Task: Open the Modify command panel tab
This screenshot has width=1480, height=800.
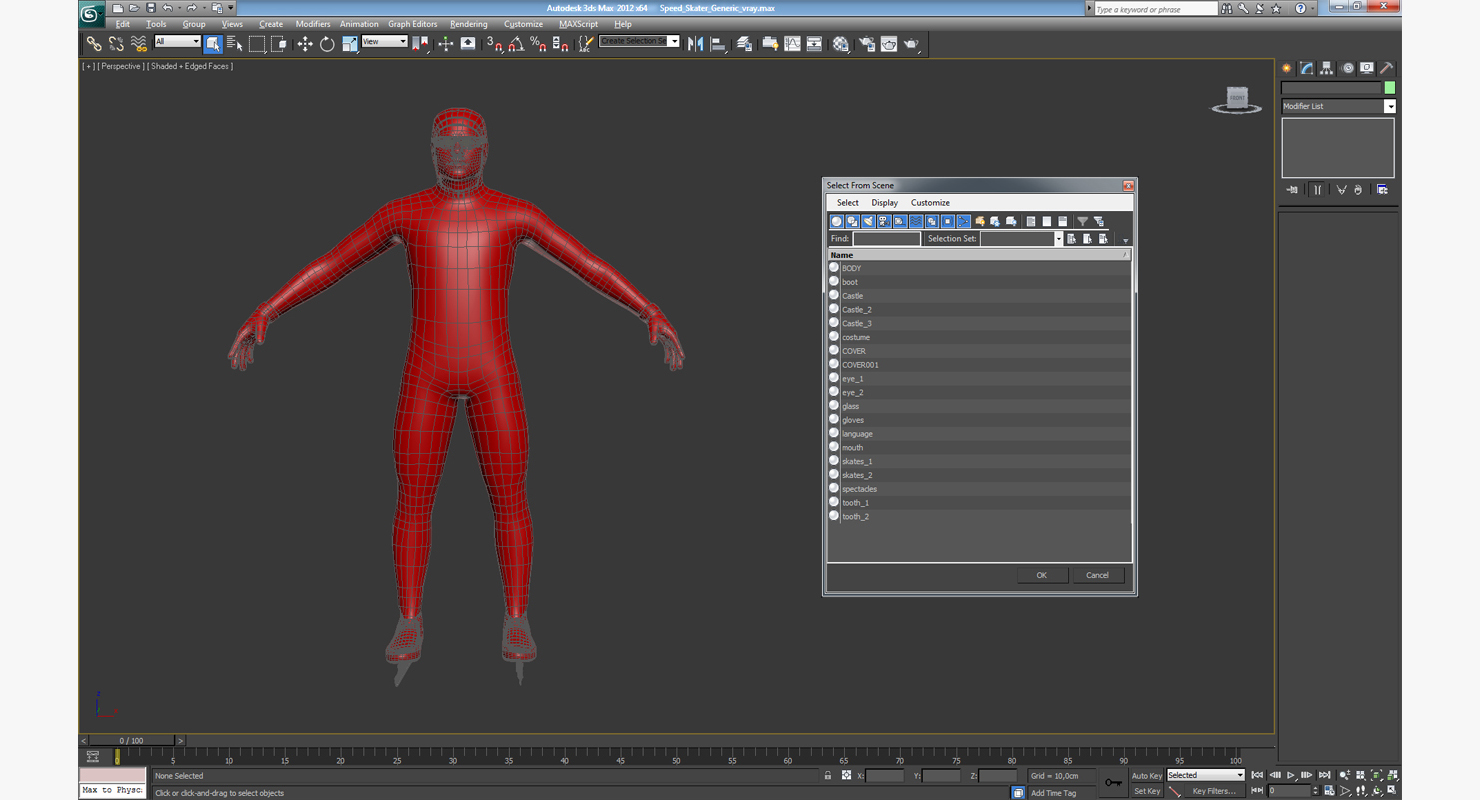Action: (x=1306, y=68)
